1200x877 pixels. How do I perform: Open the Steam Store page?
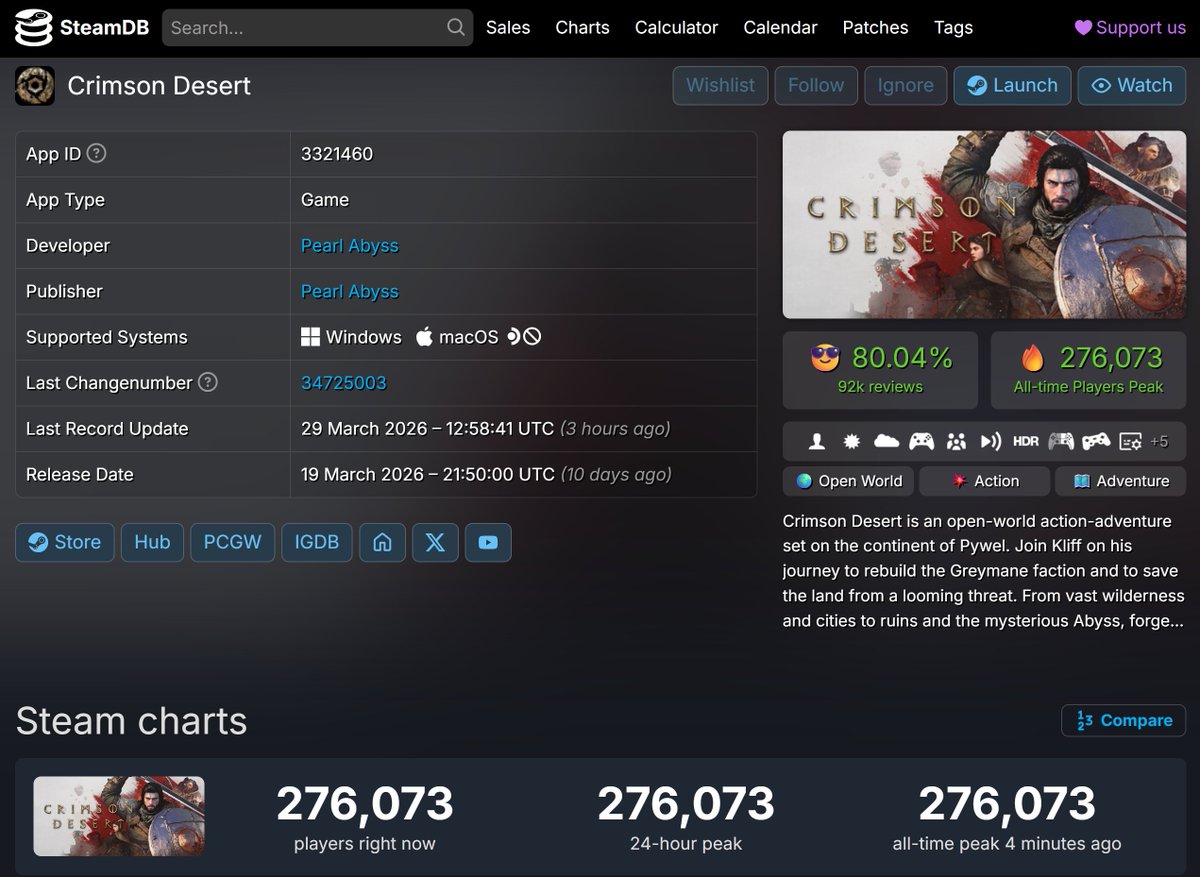click(x=65, y=542)
